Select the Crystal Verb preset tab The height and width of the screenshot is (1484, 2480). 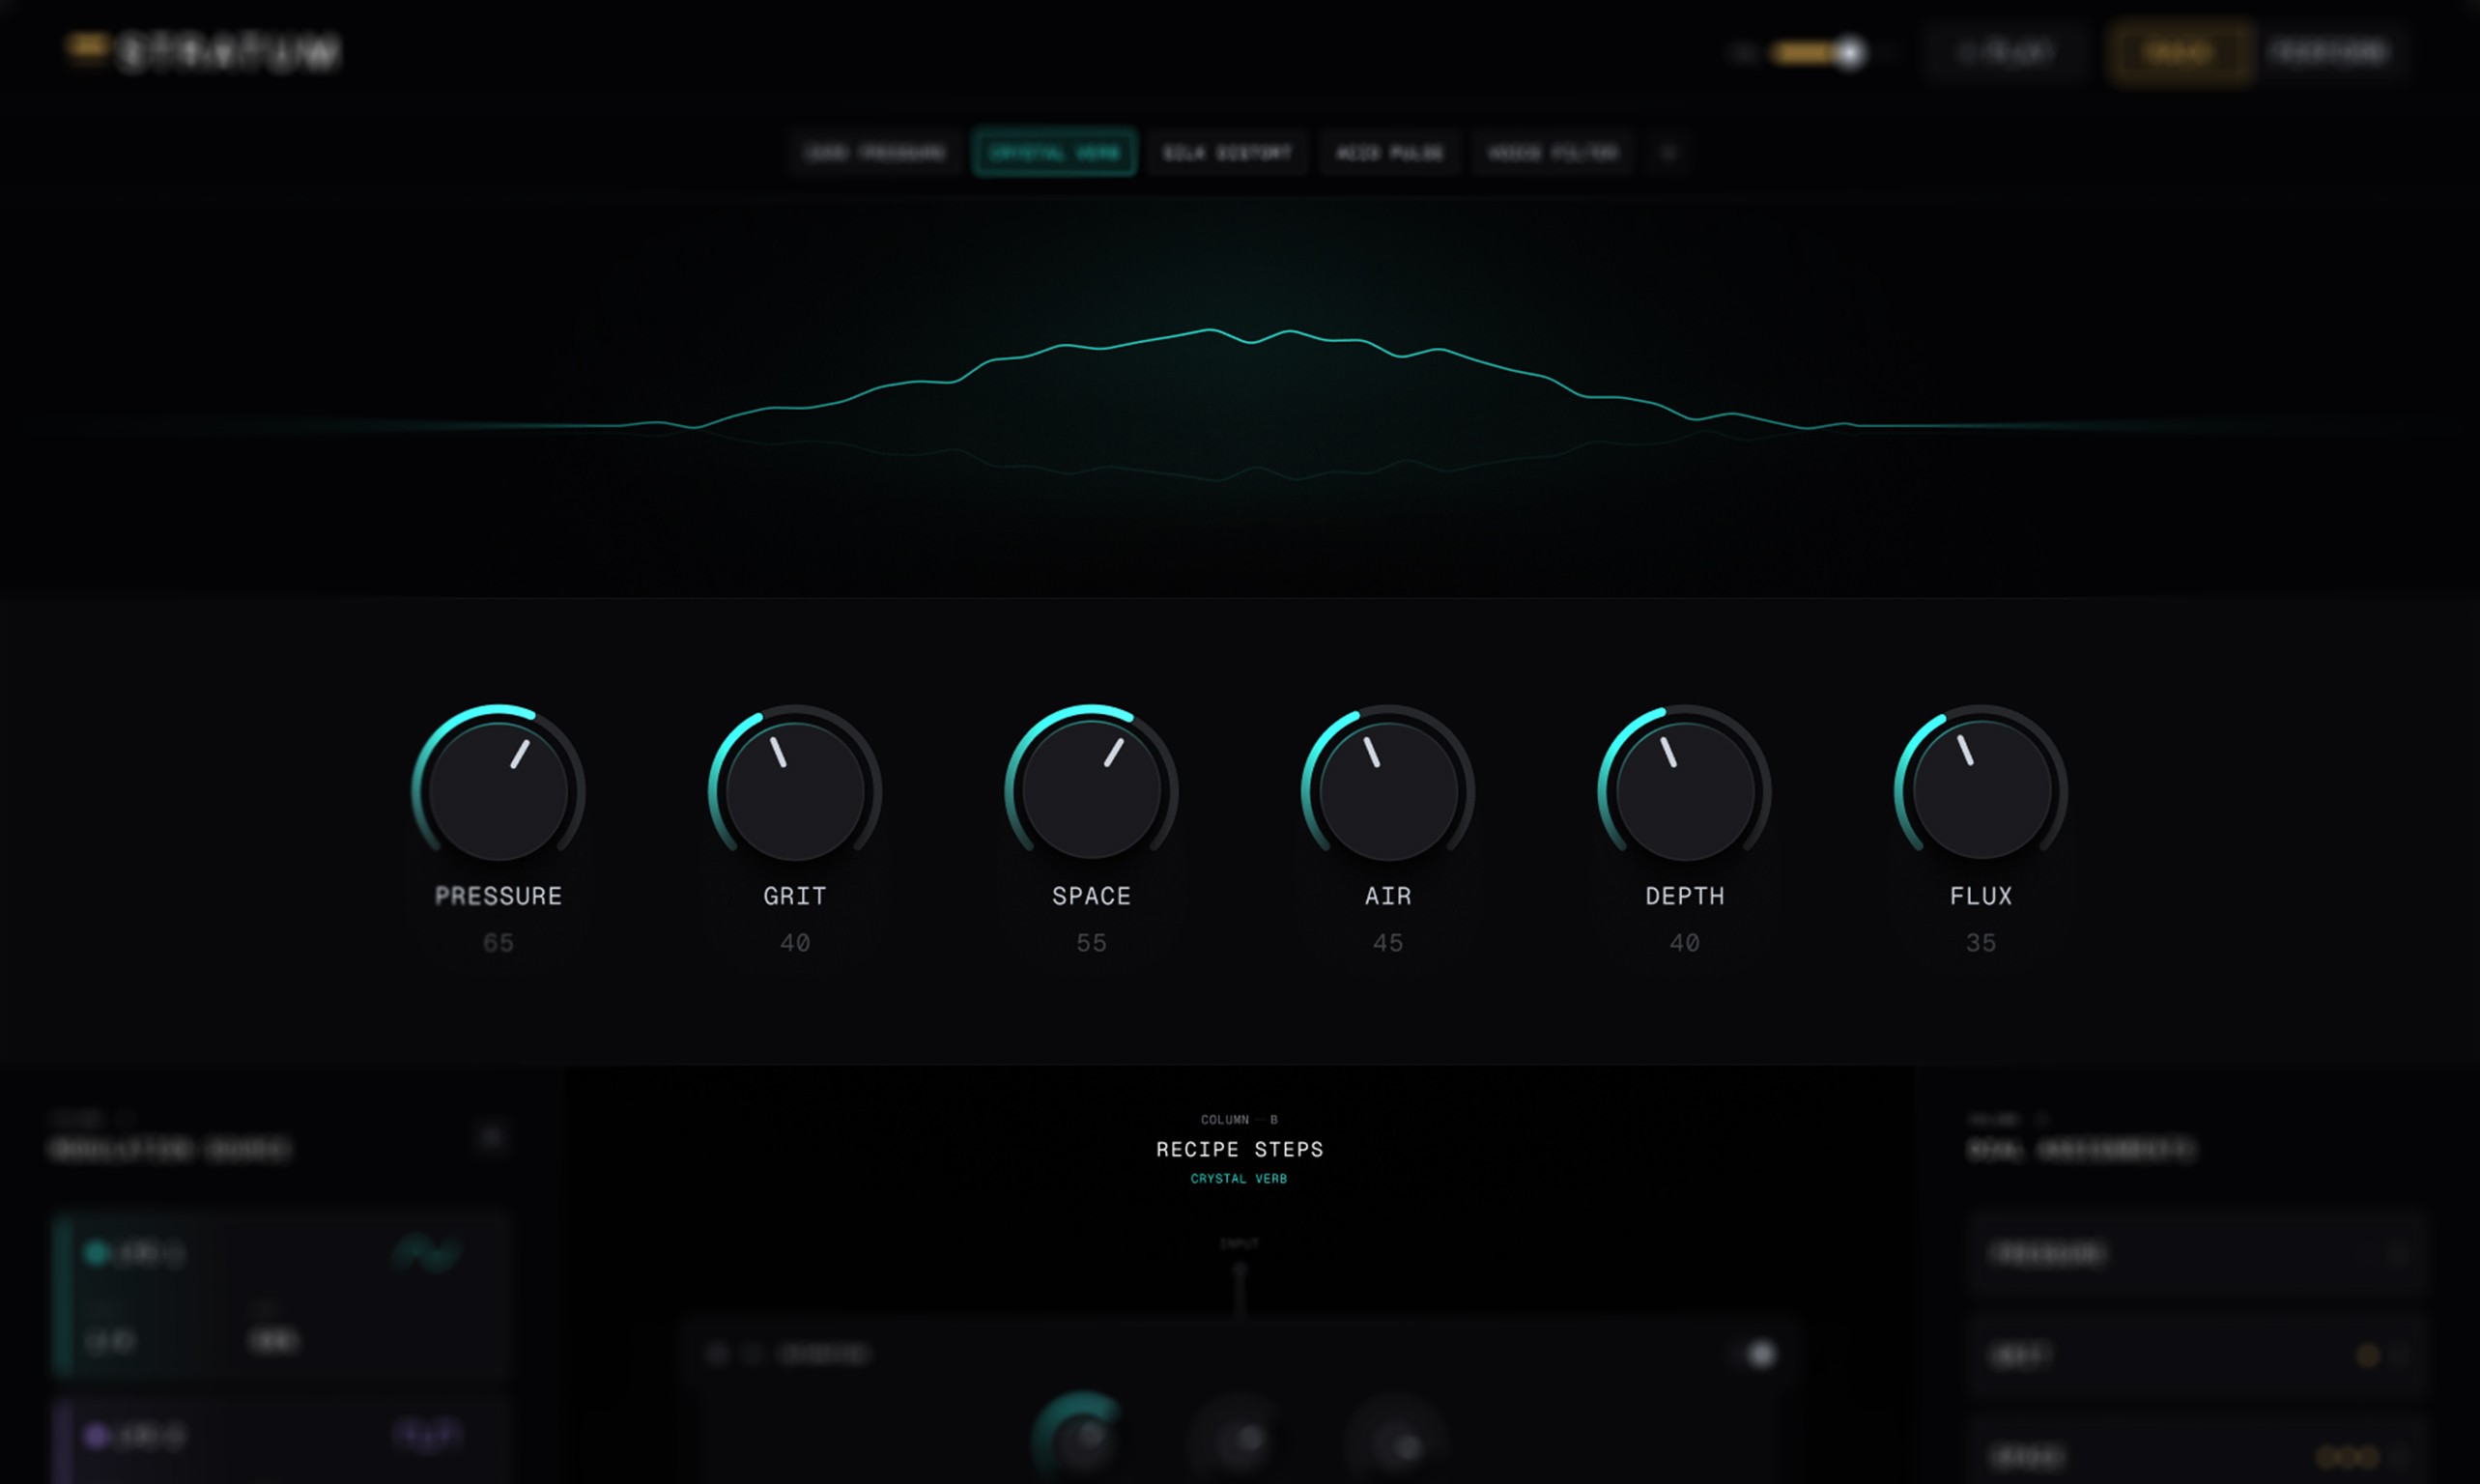pyautogui.click(x=1054, y=153)
